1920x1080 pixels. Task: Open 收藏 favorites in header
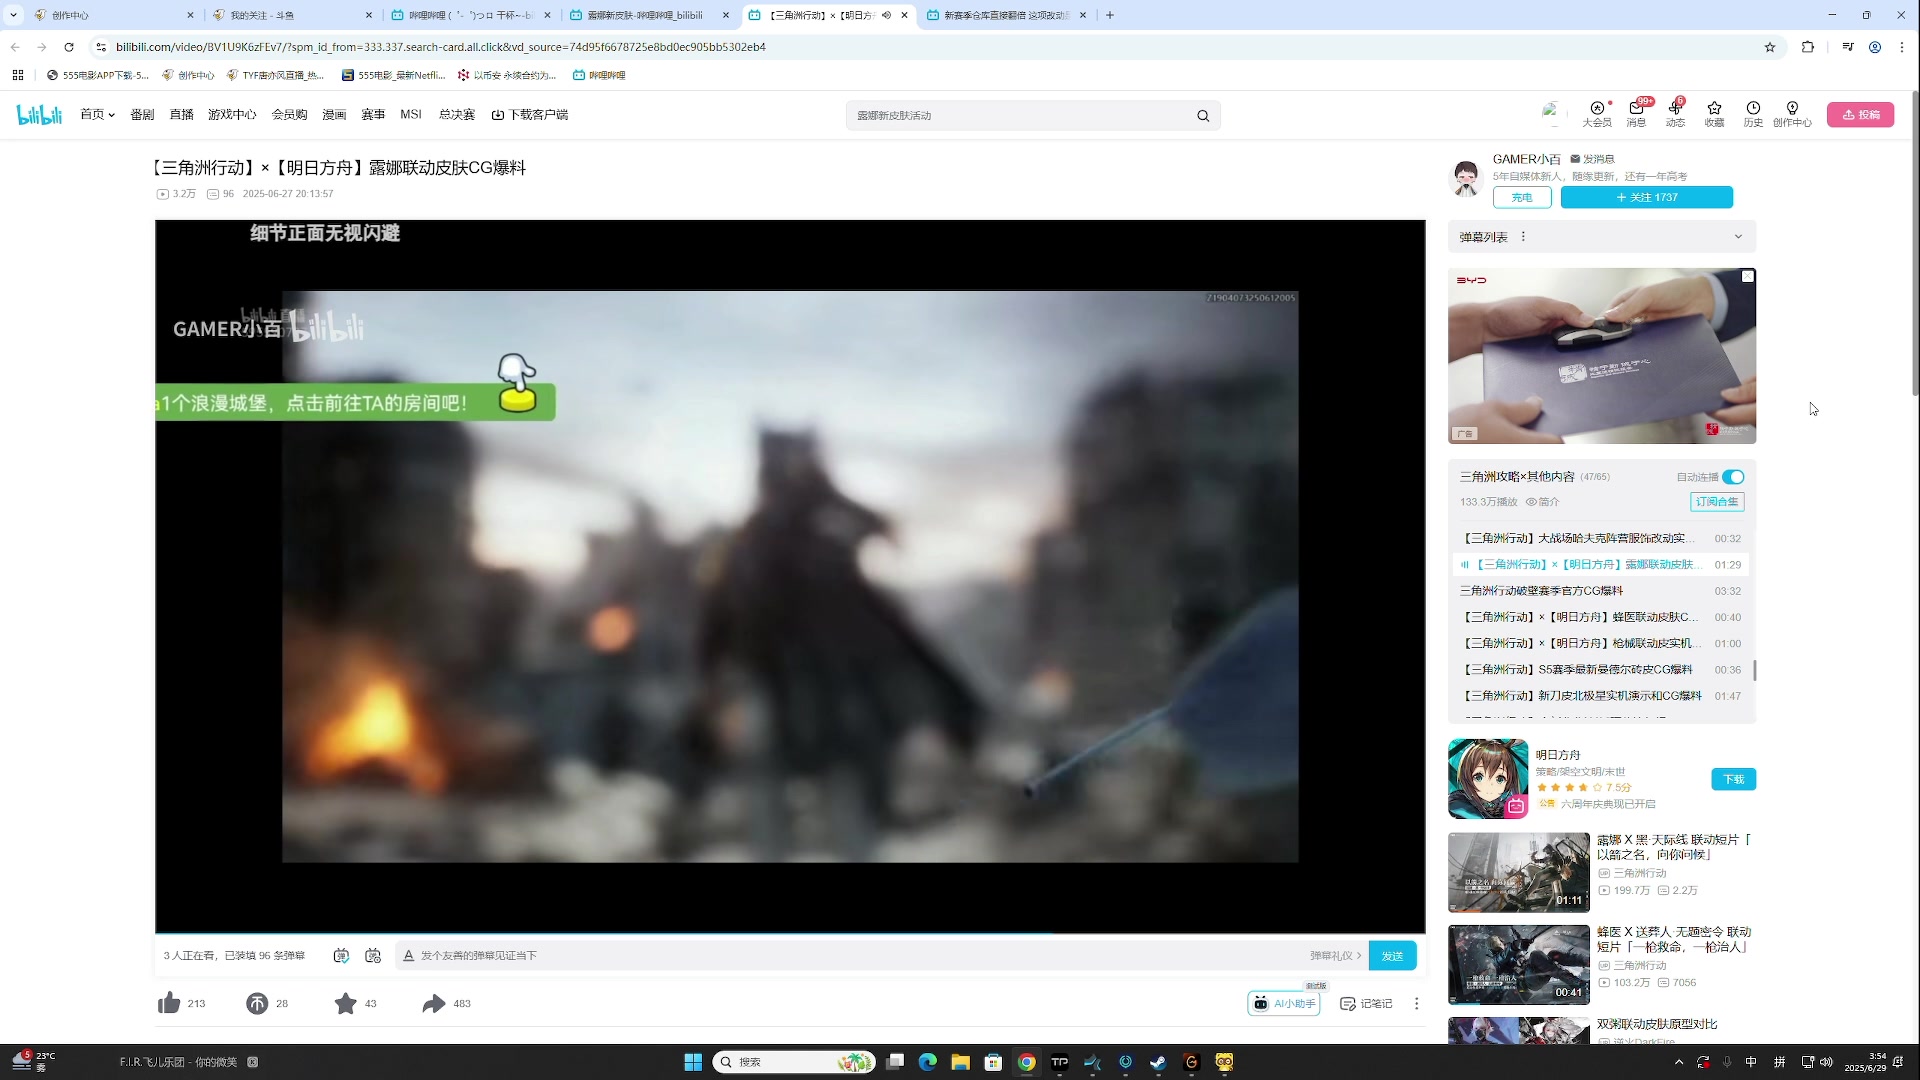[1714, 114]
